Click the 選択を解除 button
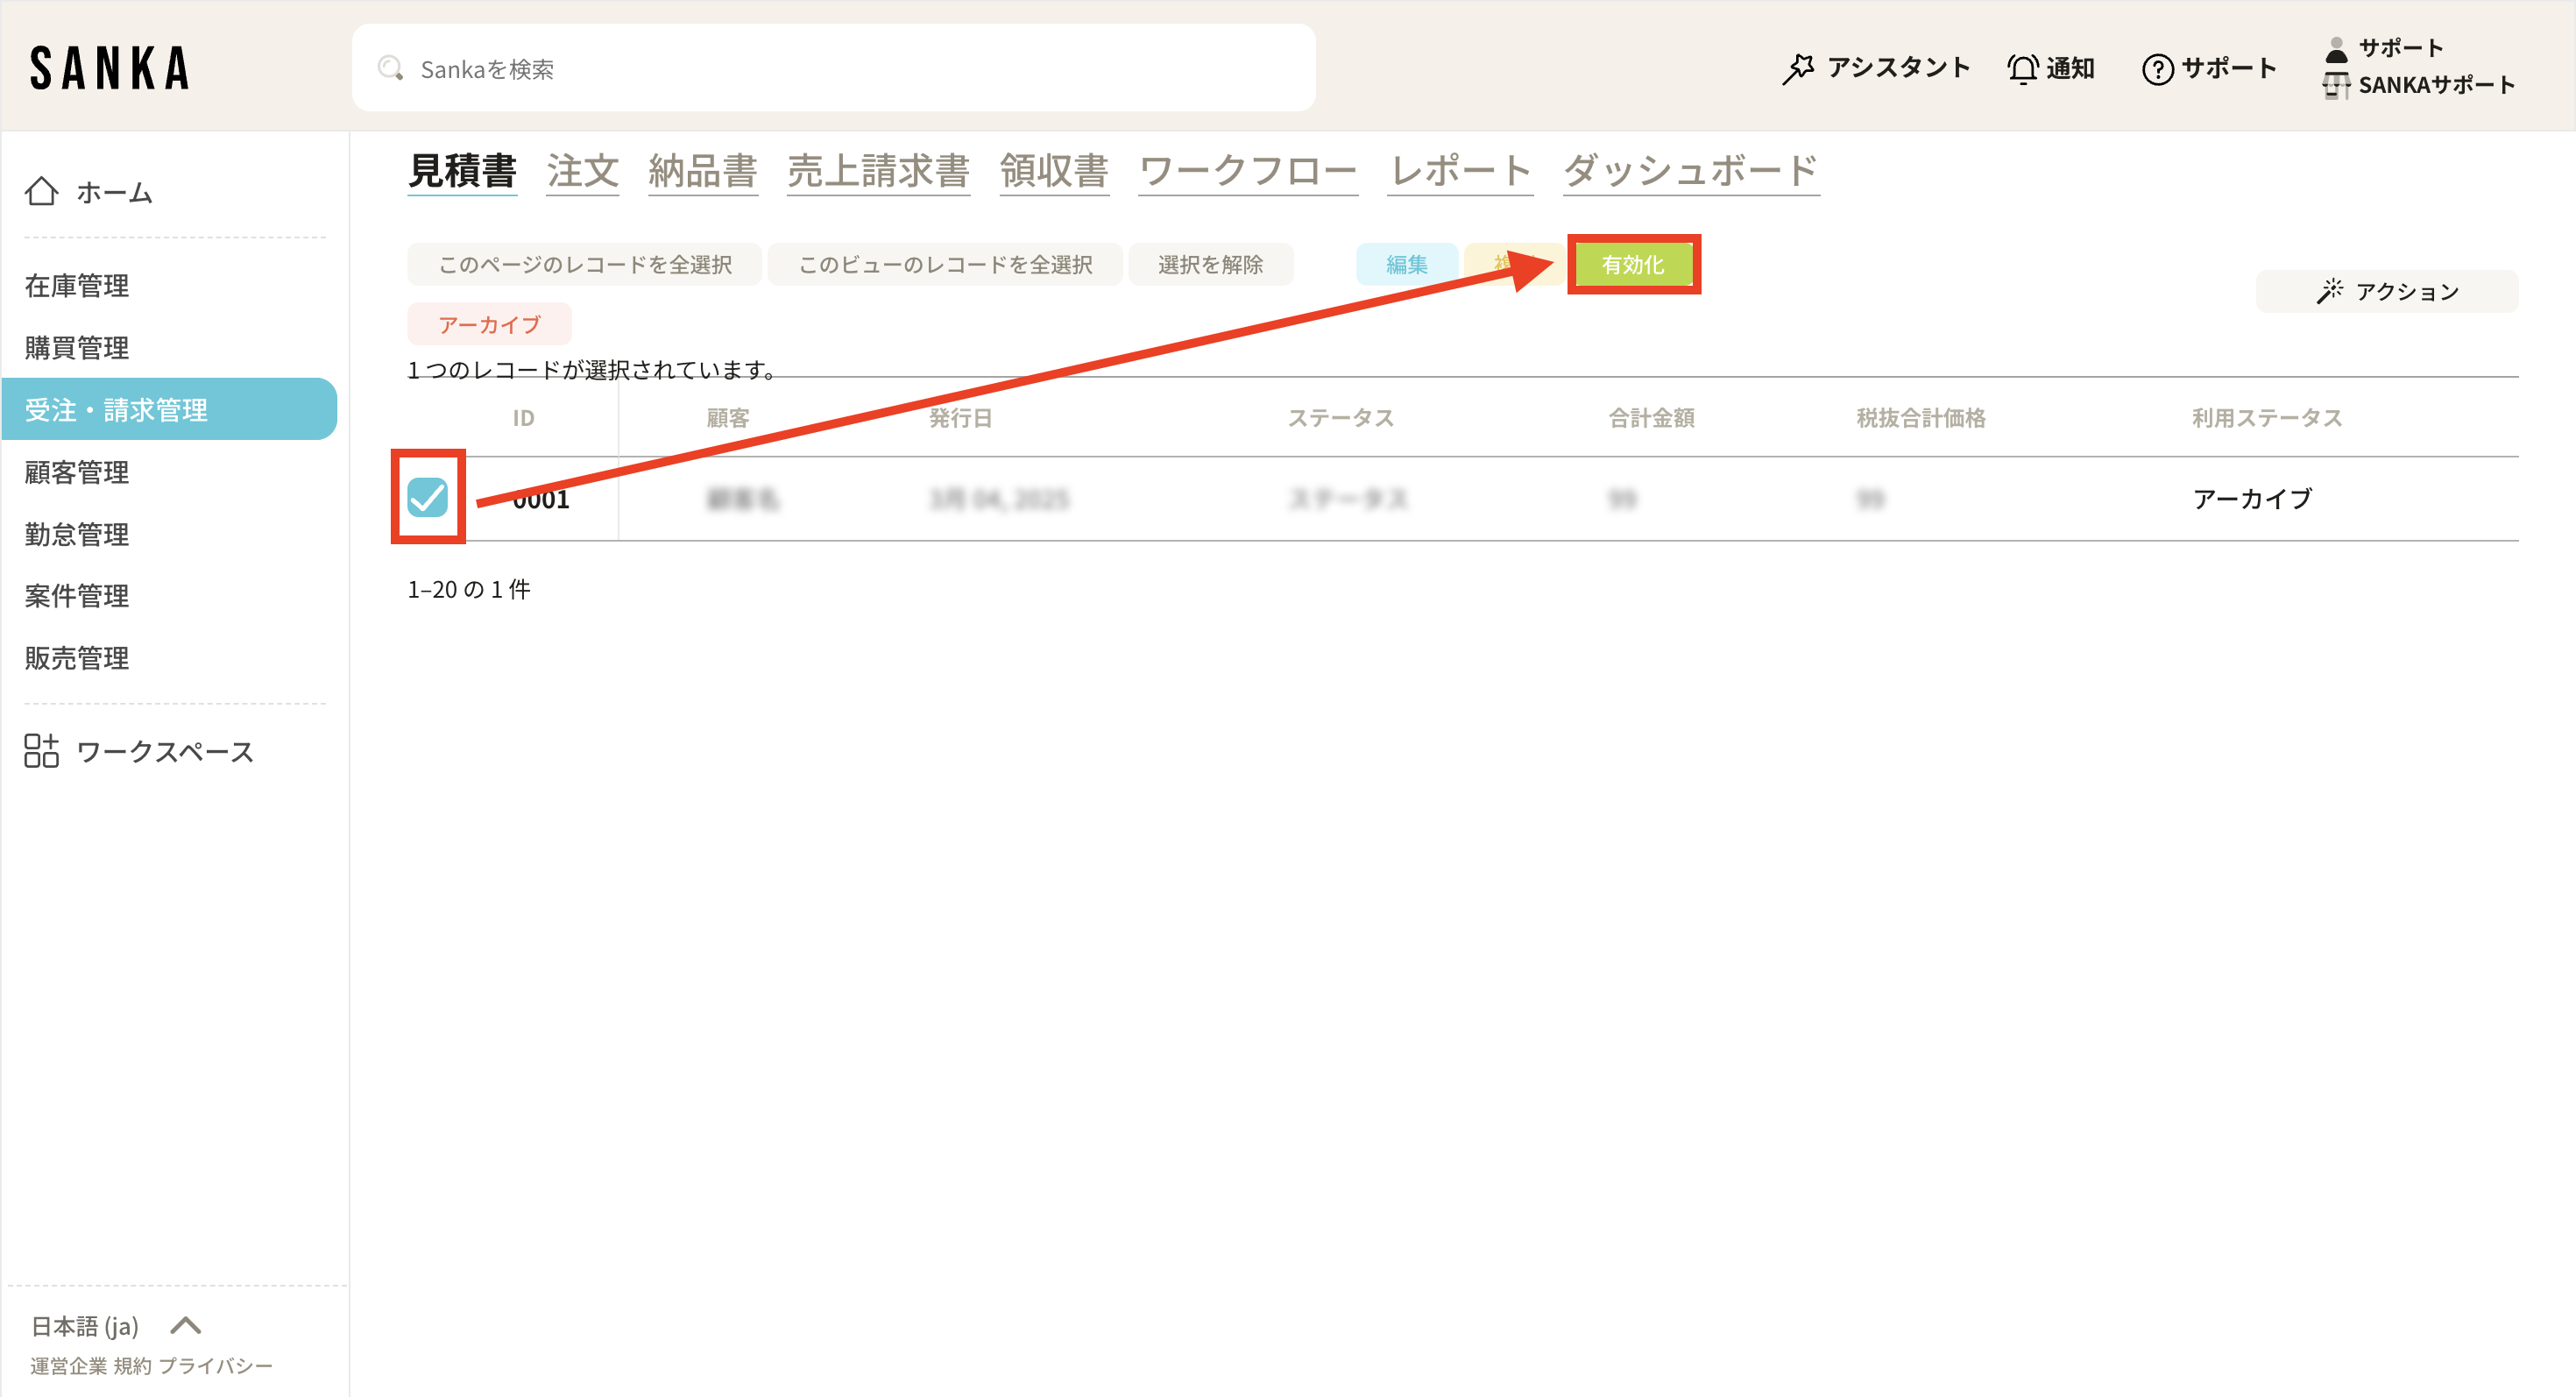 coord(1210,264)
